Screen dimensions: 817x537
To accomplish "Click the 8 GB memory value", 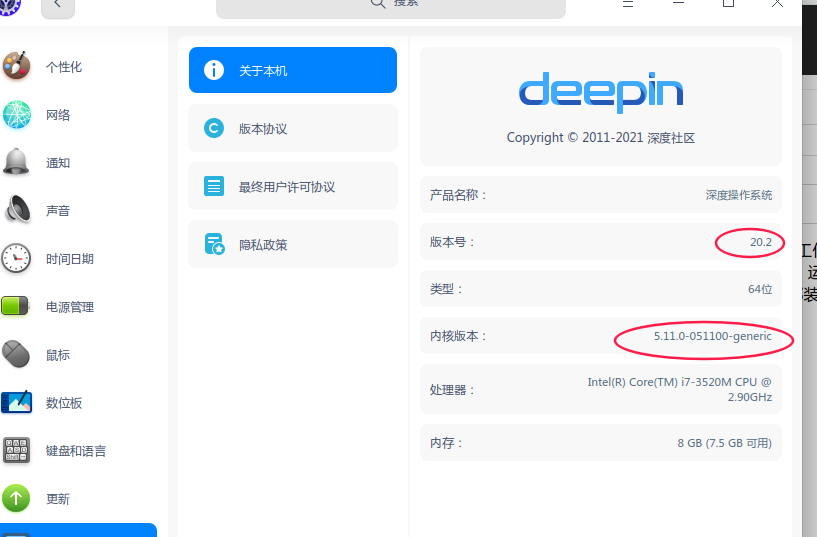I will 724,443.
